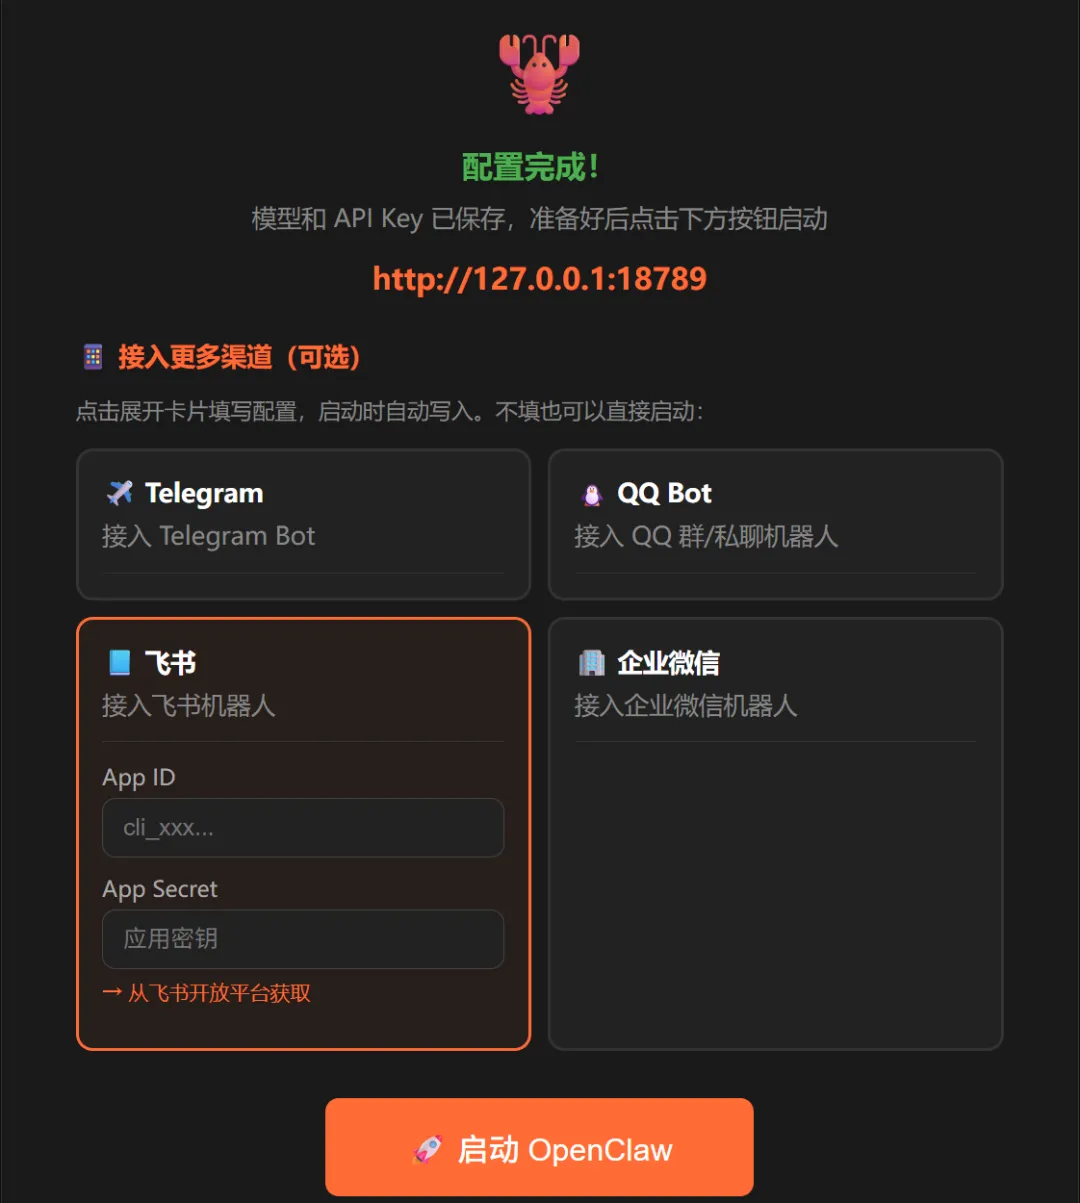The width and height of the screenshot is (1080, 1203).
Task: Click the 启动 OpenClaw button
Action: (x=539, y=1147)
